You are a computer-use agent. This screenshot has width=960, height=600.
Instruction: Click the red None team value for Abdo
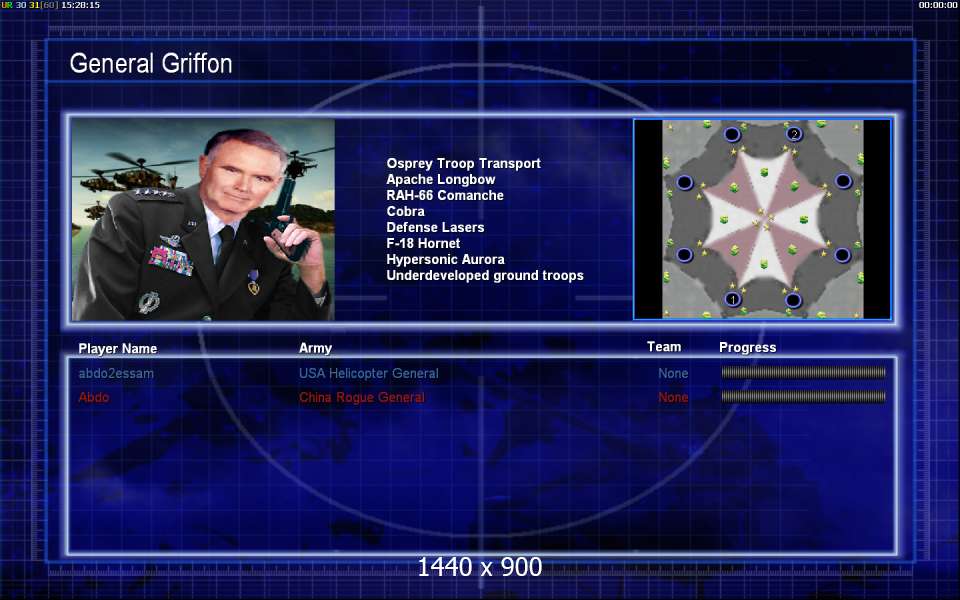tap(673, 397)
